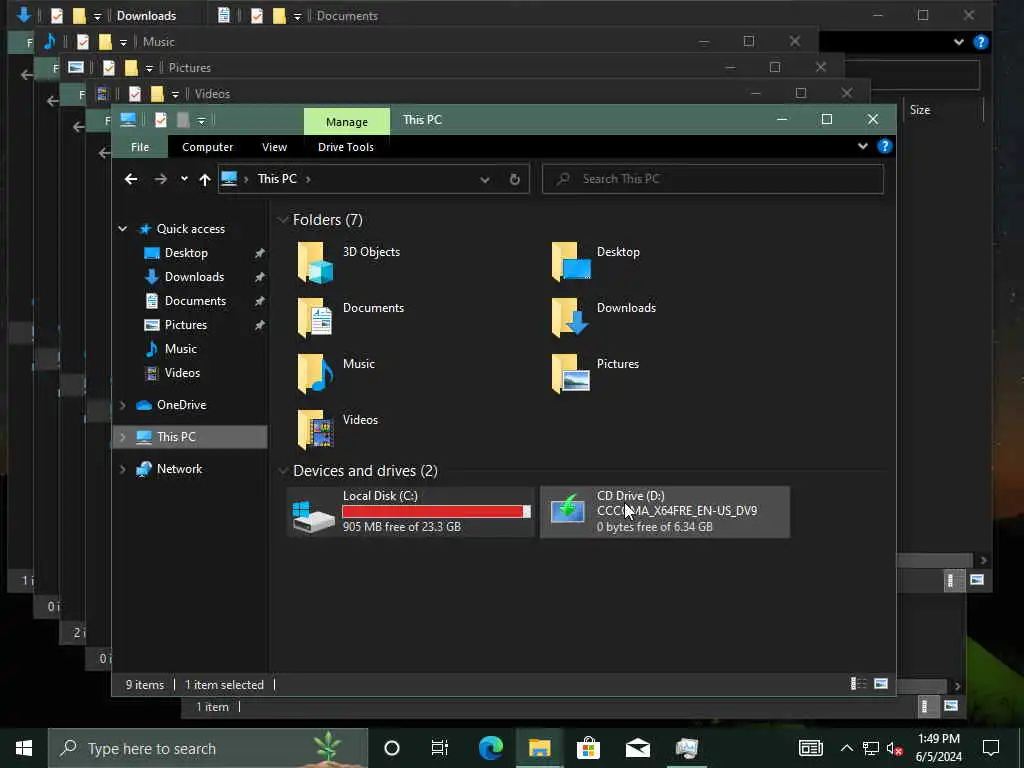Open the Music folder in Folders list
The height and width of the screenshot is (768, 1024).
click(x=336, y=375)
